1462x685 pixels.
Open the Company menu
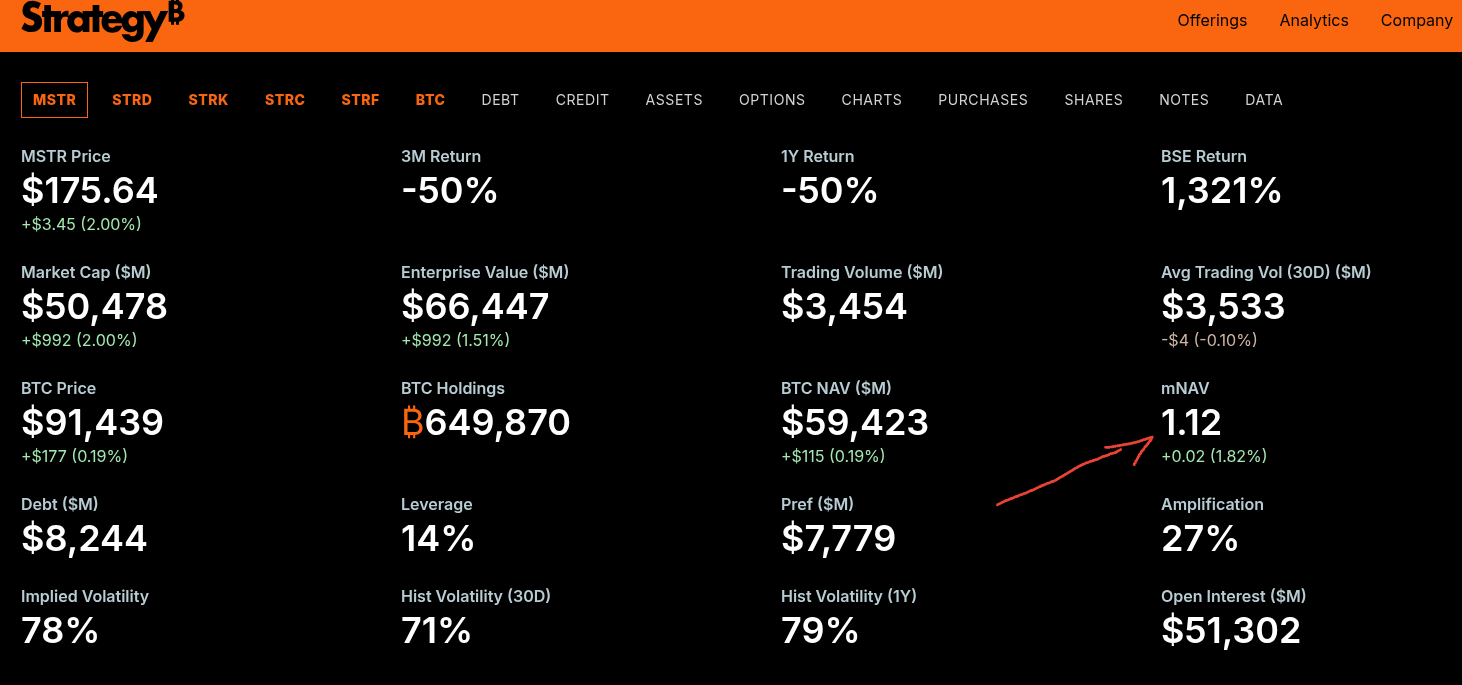(1416, 20)
